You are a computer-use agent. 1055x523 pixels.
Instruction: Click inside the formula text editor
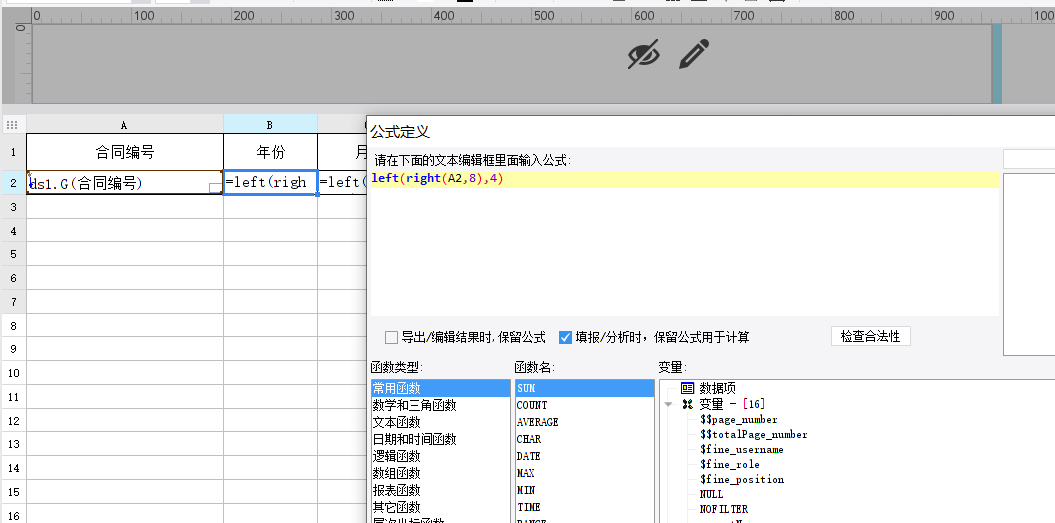684,243
